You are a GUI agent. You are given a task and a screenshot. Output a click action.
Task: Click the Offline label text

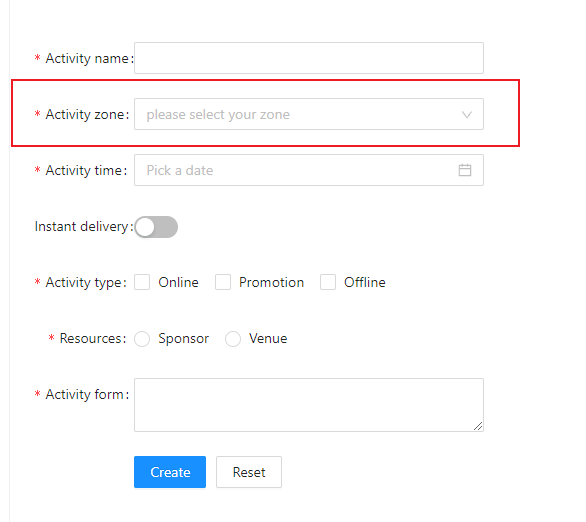[x=364, y=282]
